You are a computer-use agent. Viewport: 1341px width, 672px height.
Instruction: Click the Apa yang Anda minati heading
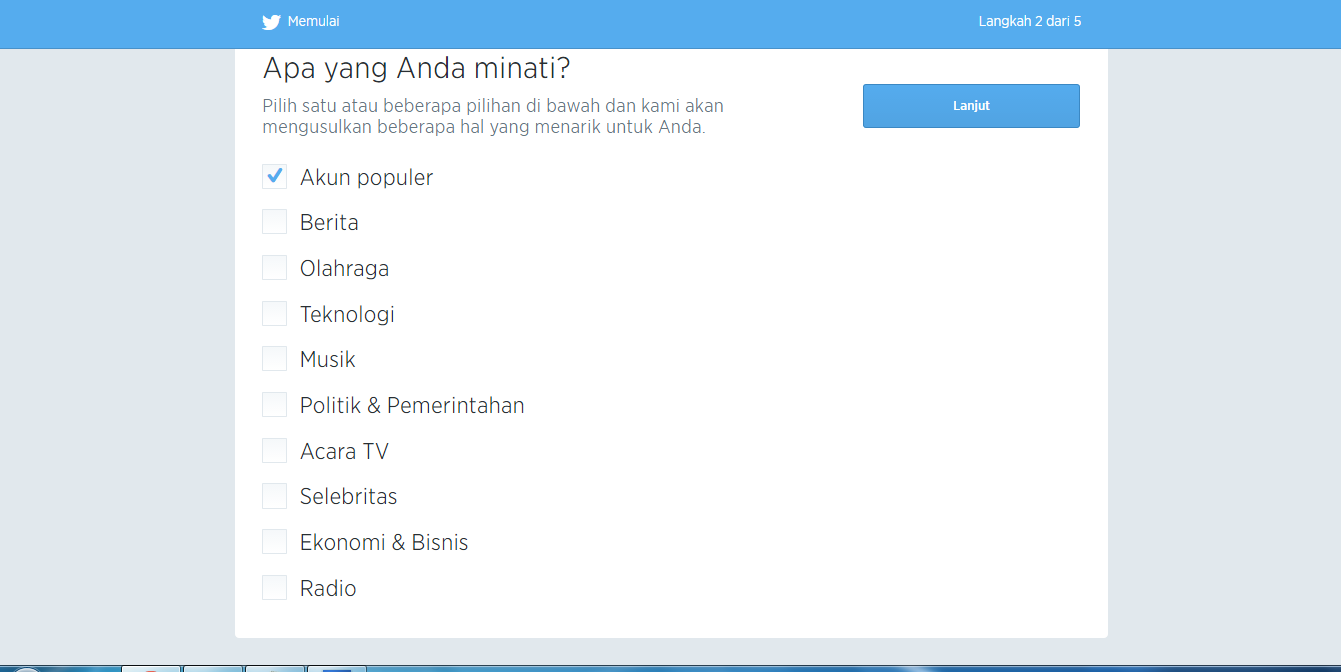click(x=416, y=69)
